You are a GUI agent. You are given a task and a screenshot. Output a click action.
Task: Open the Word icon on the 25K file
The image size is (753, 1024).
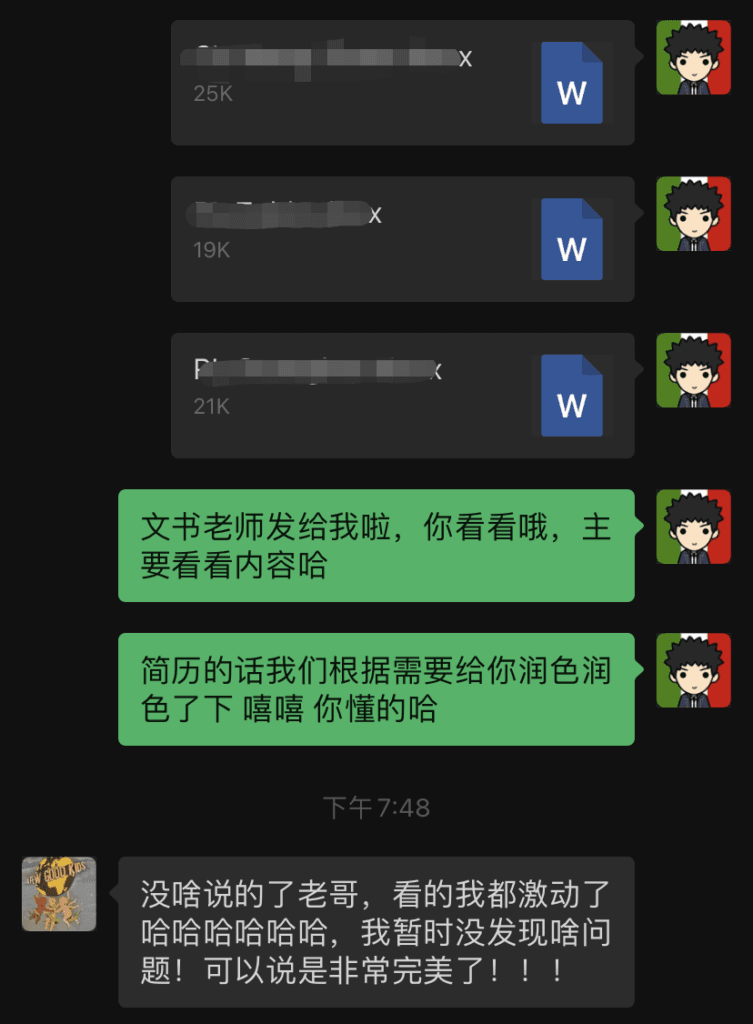tap(571, 83)
